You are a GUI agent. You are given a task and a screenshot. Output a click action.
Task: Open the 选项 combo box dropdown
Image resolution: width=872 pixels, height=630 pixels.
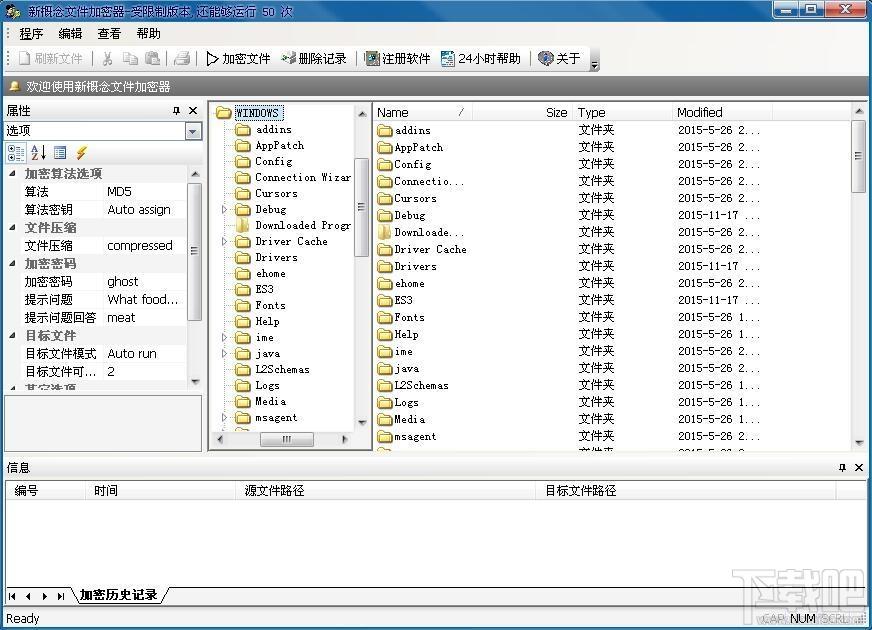(x=193, y=131)
